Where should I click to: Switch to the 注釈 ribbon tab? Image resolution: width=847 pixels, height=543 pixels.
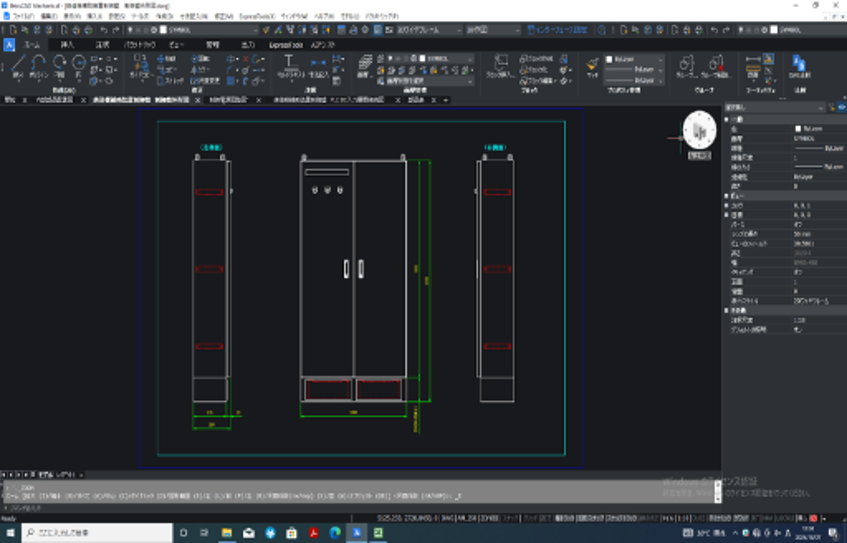point(102,45)
